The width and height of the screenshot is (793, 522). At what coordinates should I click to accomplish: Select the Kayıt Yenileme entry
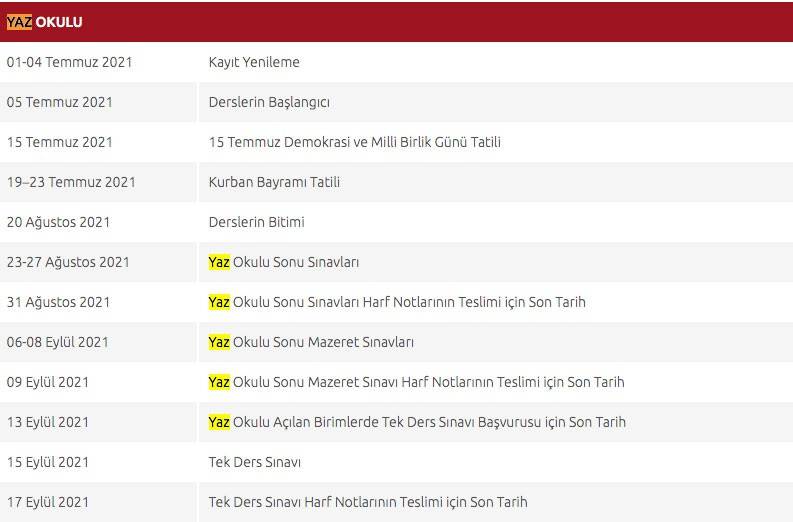pyautogui.click(x=254, y=62)
